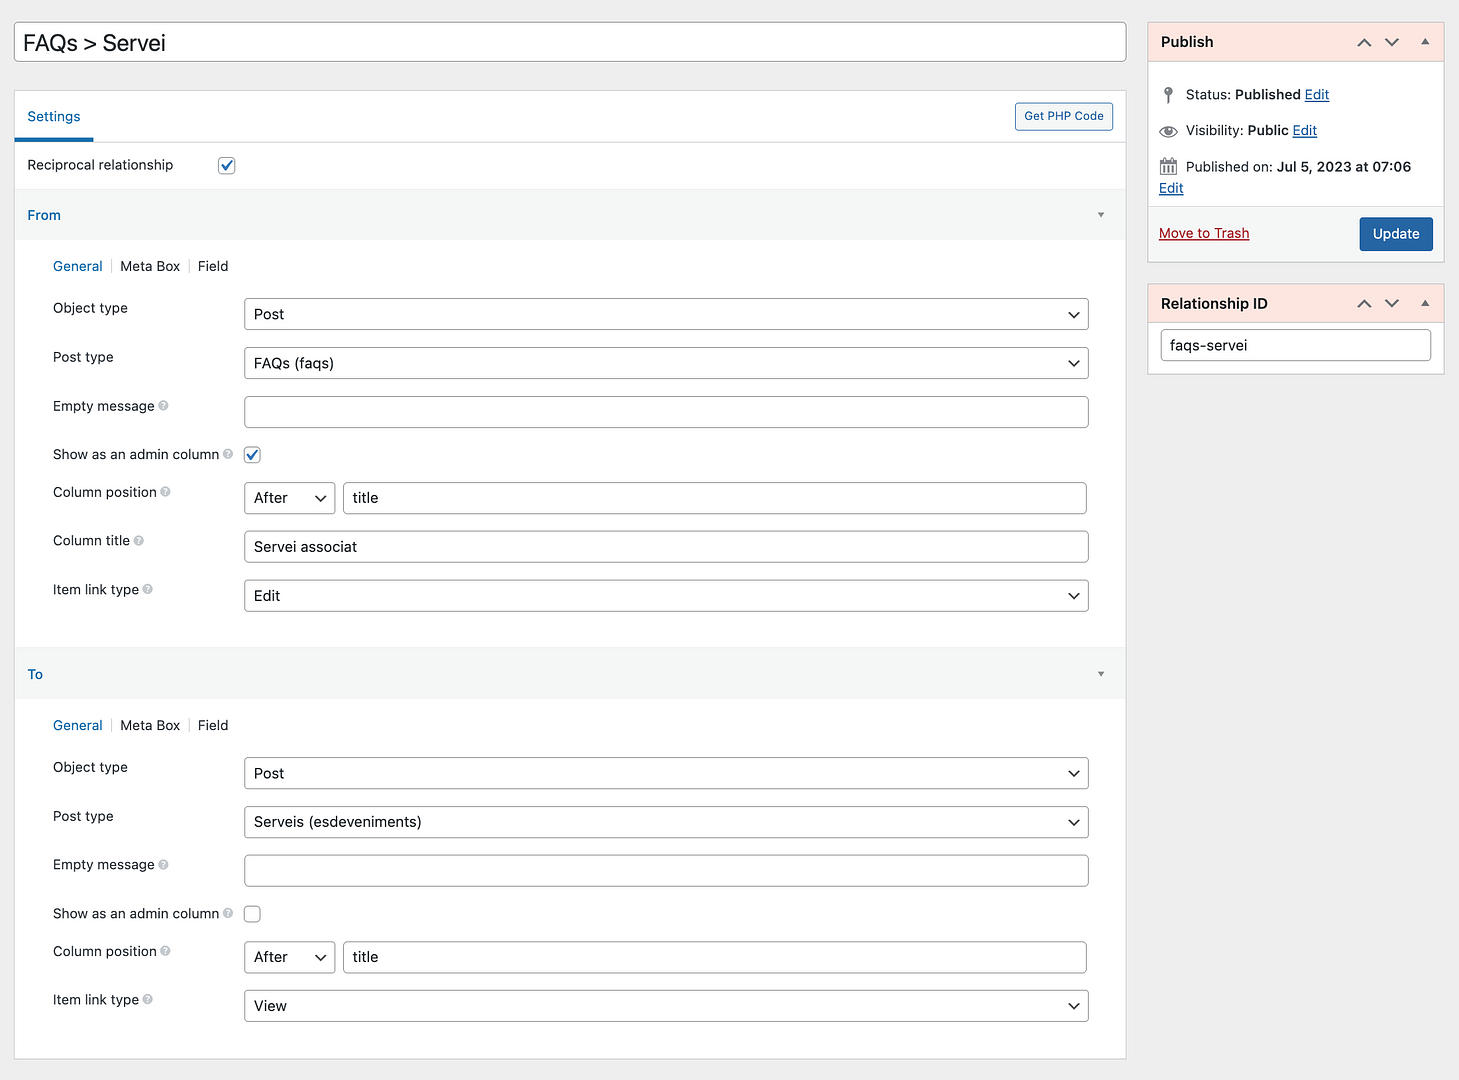Image resolution: width=1459 pixels, height=1080 pixels.
Task: Move Publish box down arrow
Action: pos(1392,42)
